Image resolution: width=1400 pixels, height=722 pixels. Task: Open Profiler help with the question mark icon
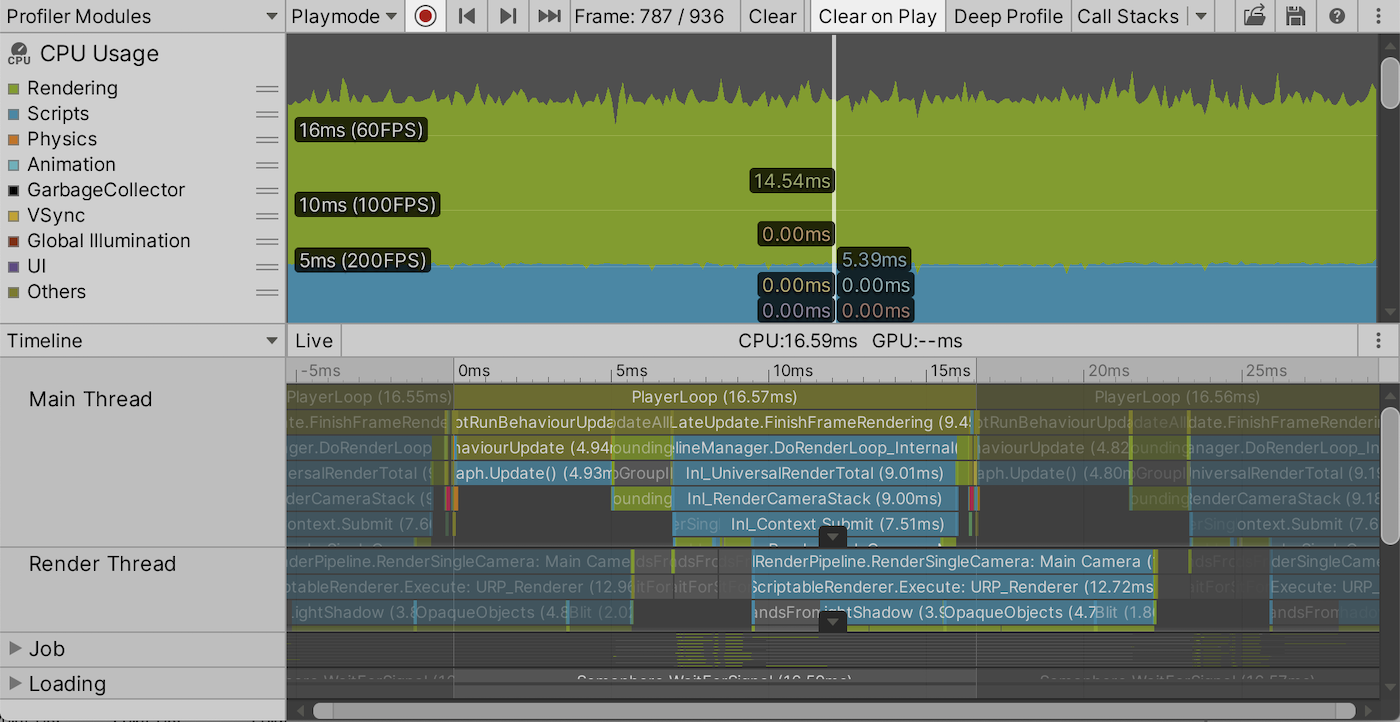click(x=1337, y=16)
